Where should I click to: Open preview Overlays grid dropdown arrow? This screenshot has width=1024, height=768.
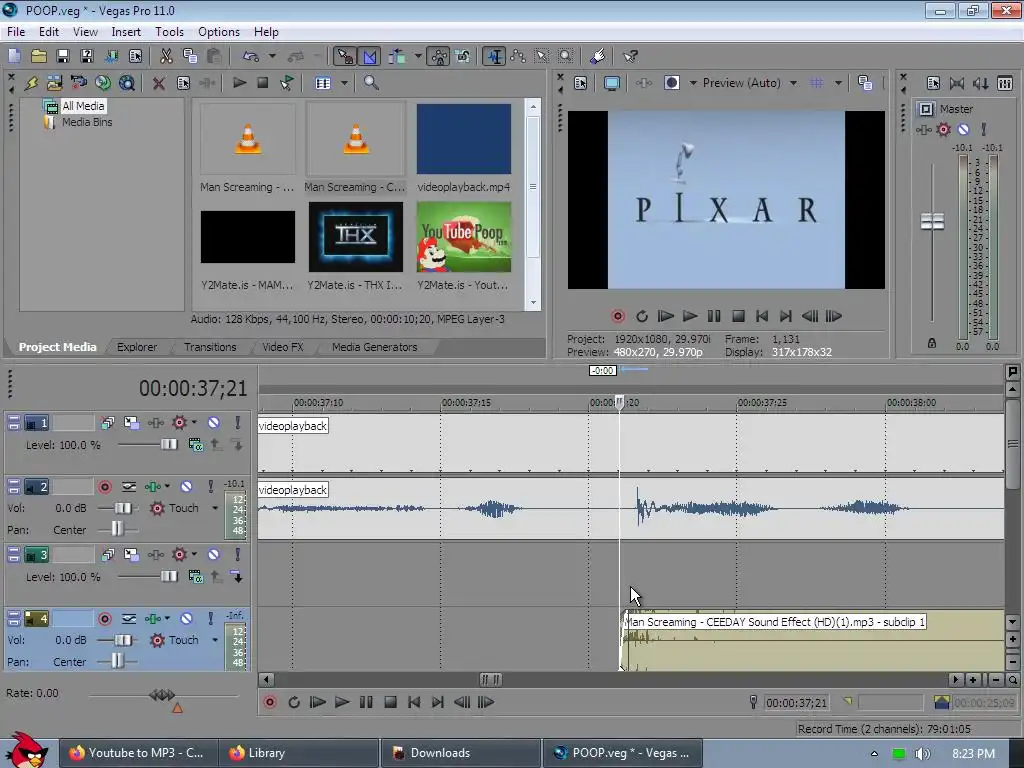click(839, 83)
